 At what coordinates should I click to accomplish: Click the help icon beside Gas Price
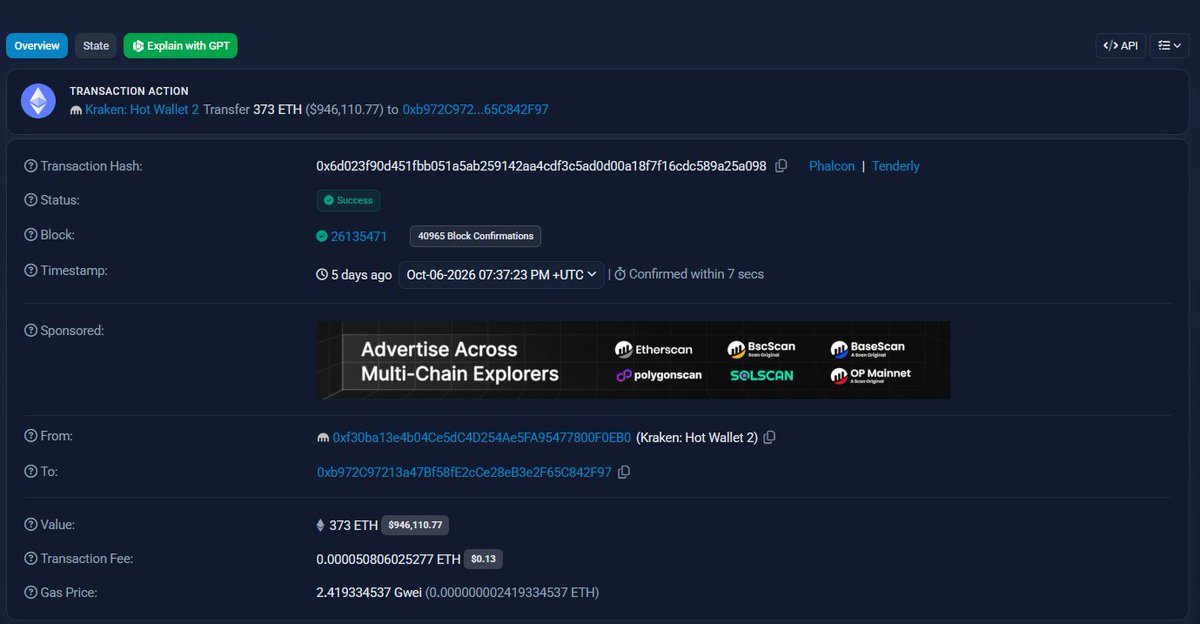(x=30, y=592)
